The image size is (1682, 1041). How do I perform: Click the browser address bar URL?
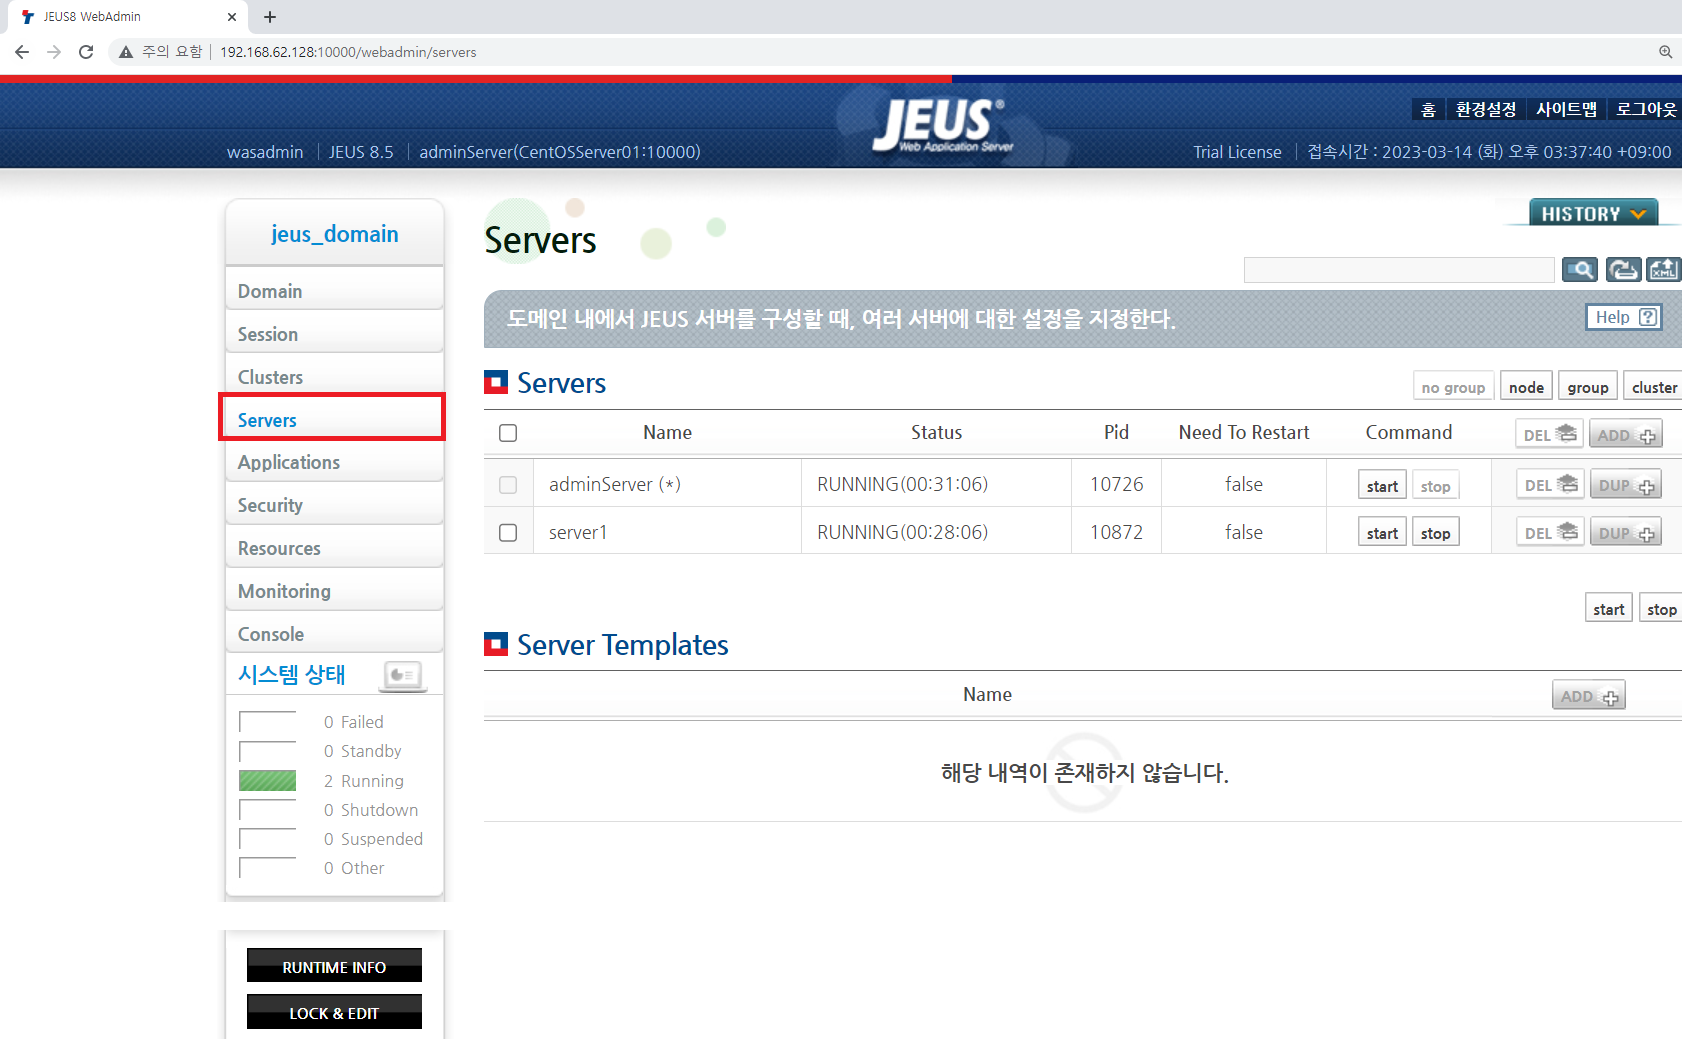point(348,52)
